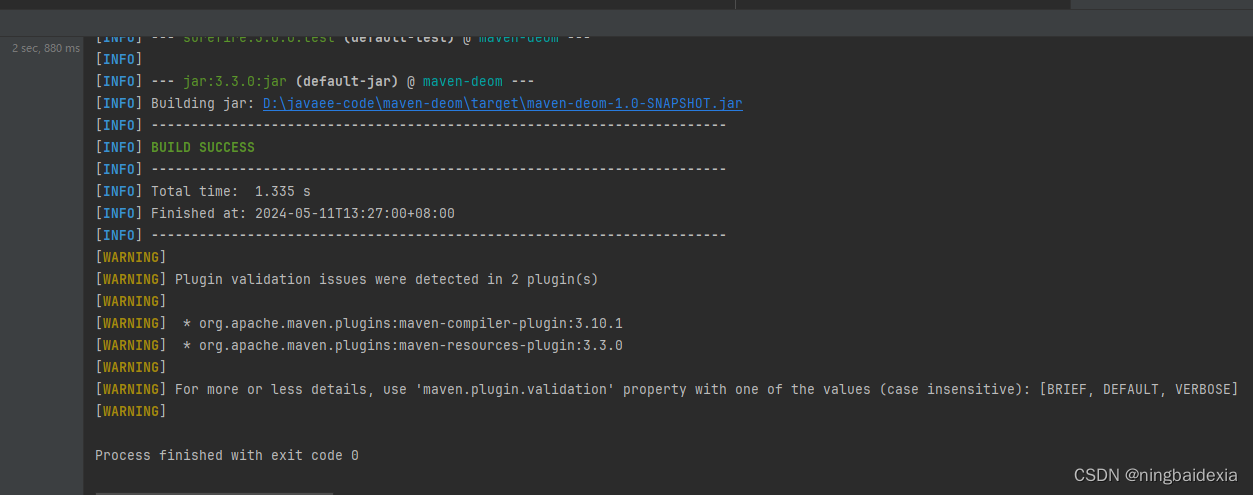Click '(default-jar)' in the jar goal line

pos(347,81)
